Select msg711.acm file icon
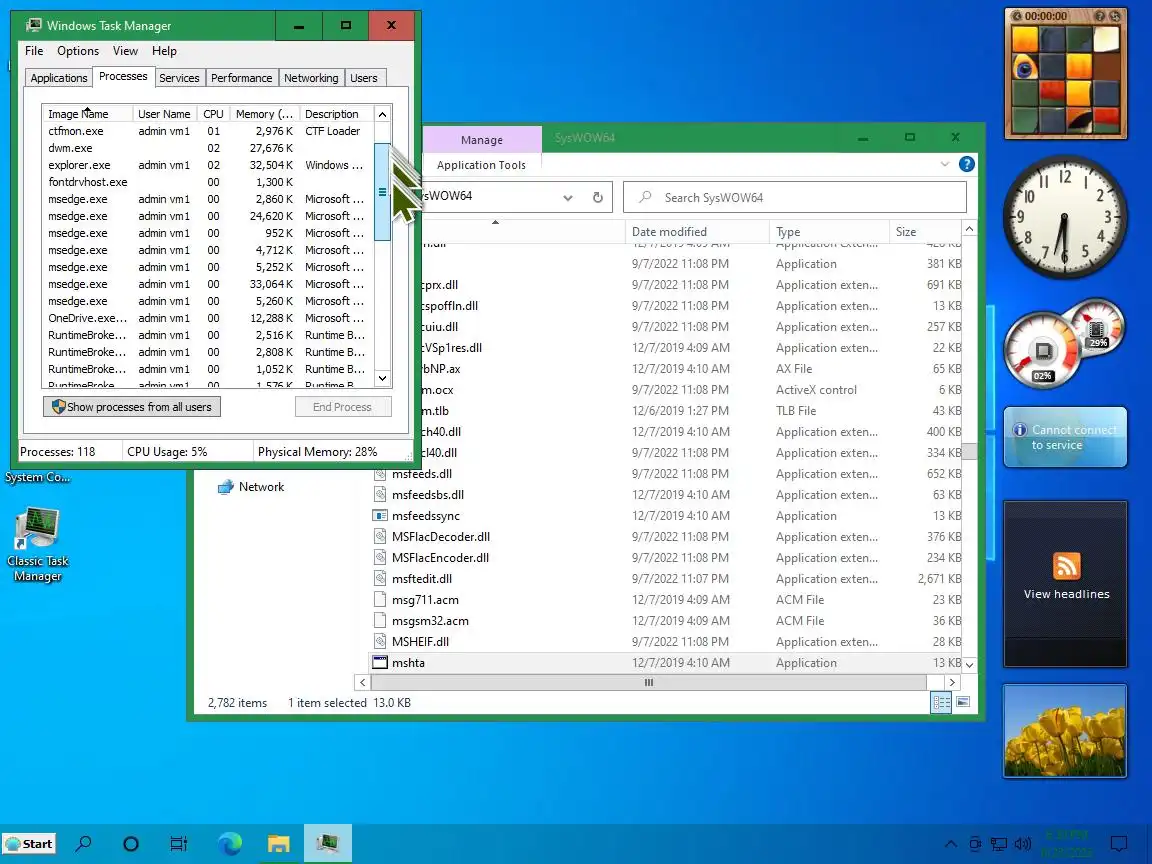This screenshot has height=864, width=1152. (x=380, y=600)
